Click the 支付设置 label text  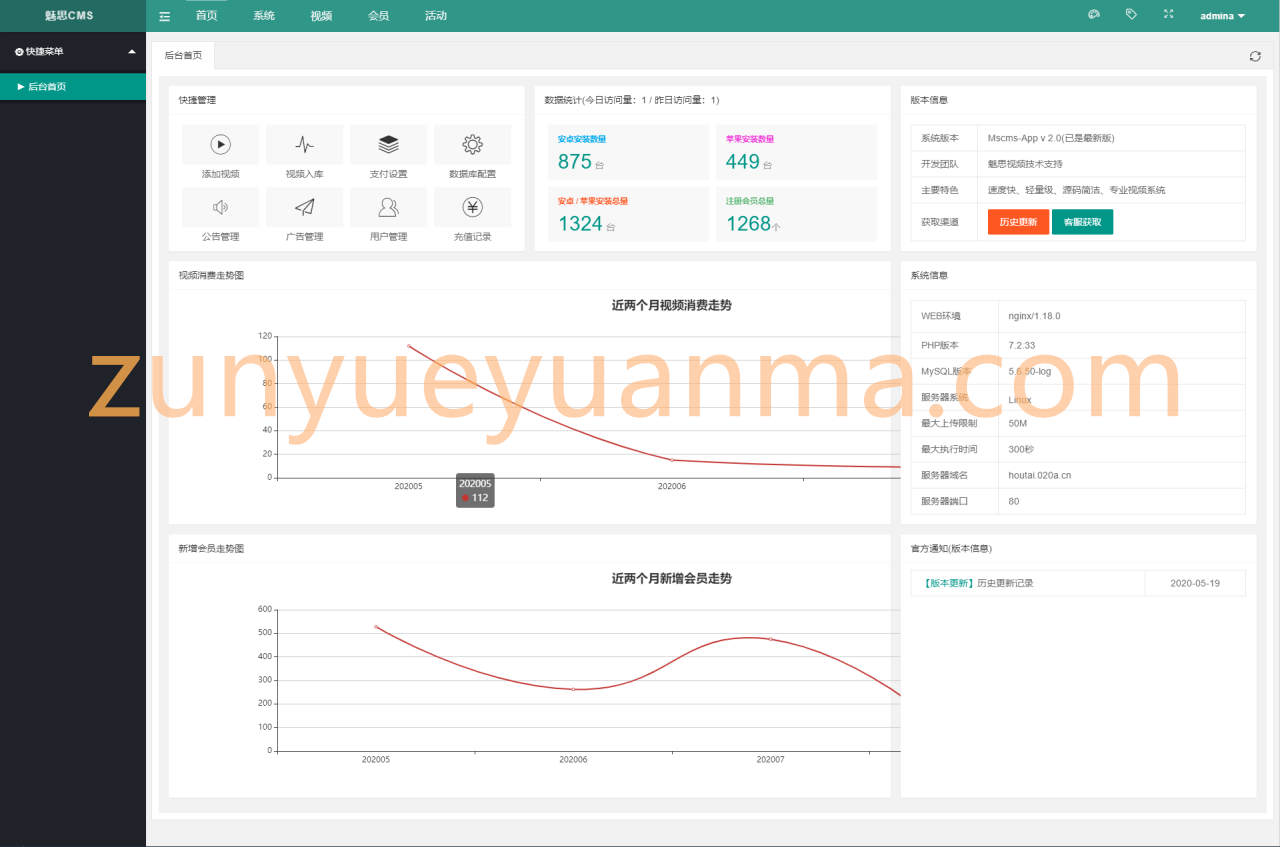pos(389,174)
